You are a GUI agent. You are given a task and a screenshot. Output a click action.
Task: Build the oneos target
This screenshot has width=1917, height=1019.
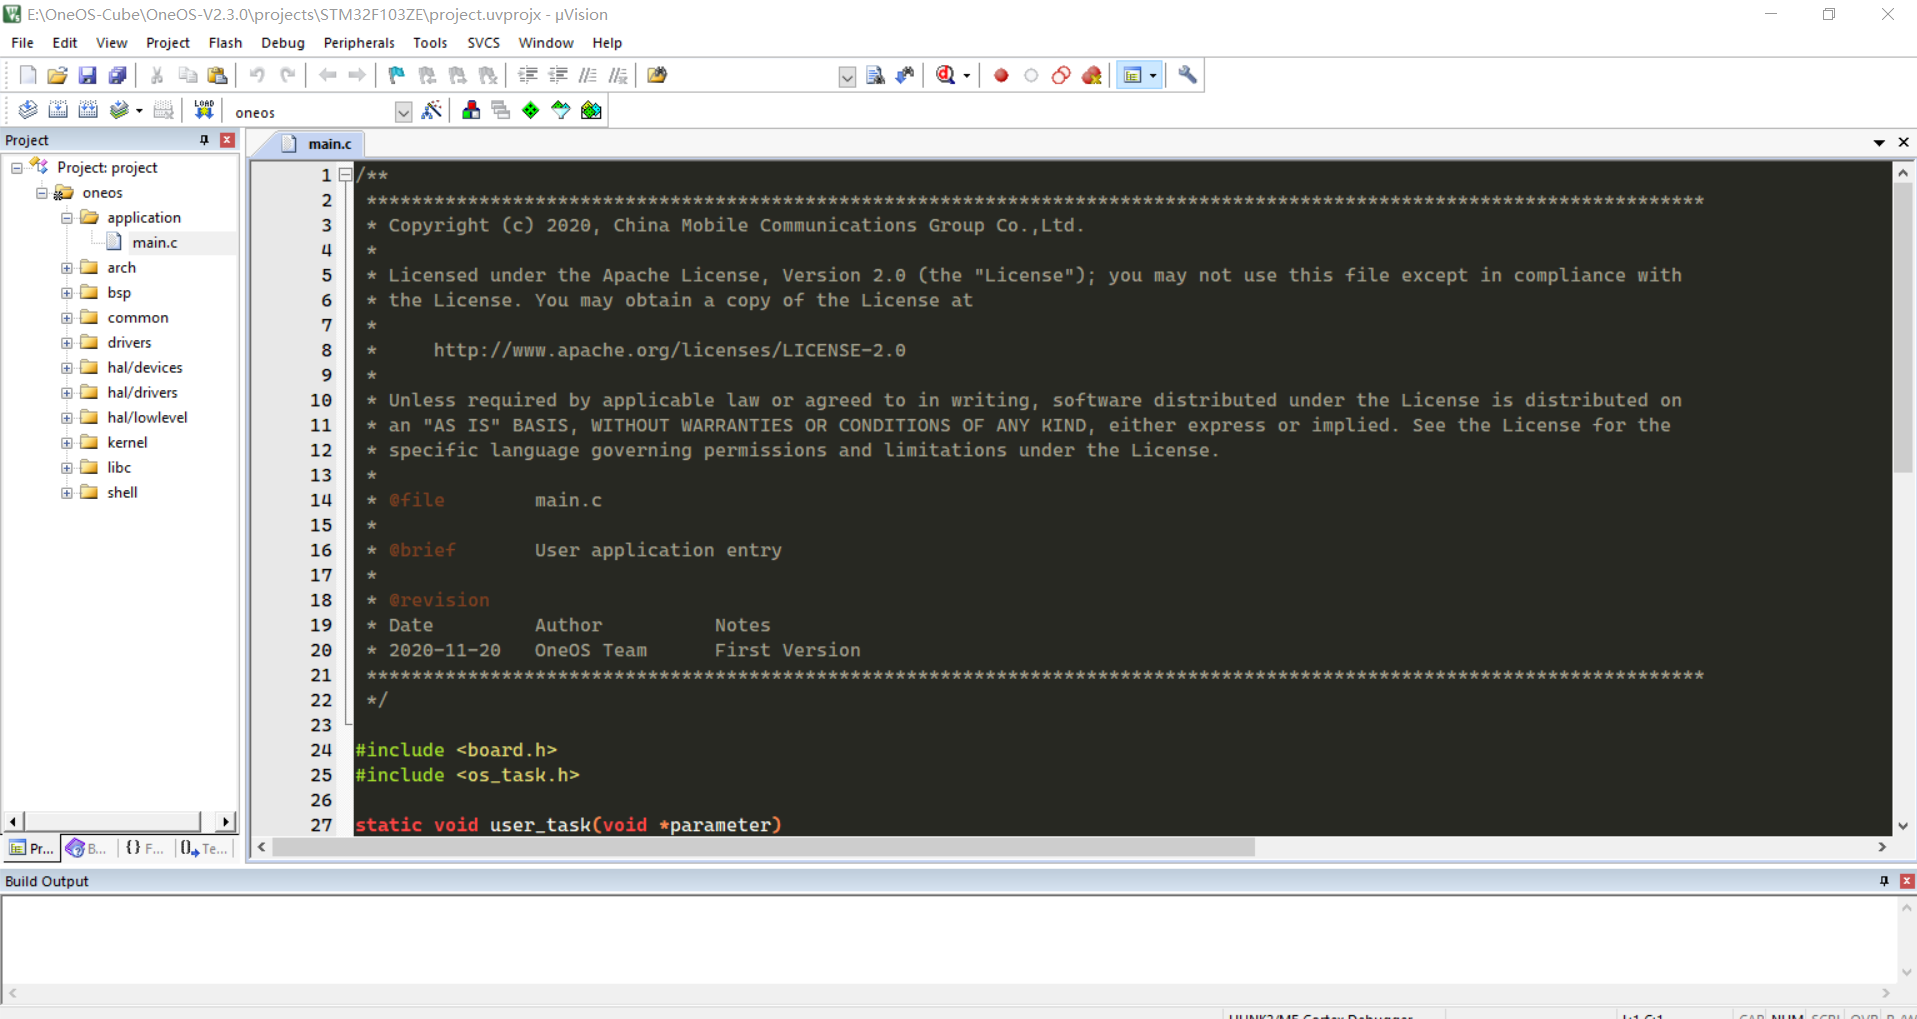58,110
